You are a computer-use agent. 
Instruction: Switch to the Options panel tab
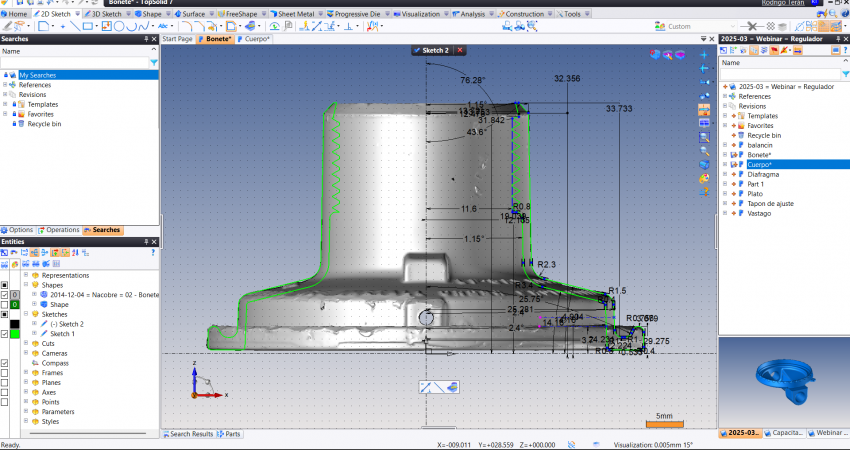pos(17,230)
